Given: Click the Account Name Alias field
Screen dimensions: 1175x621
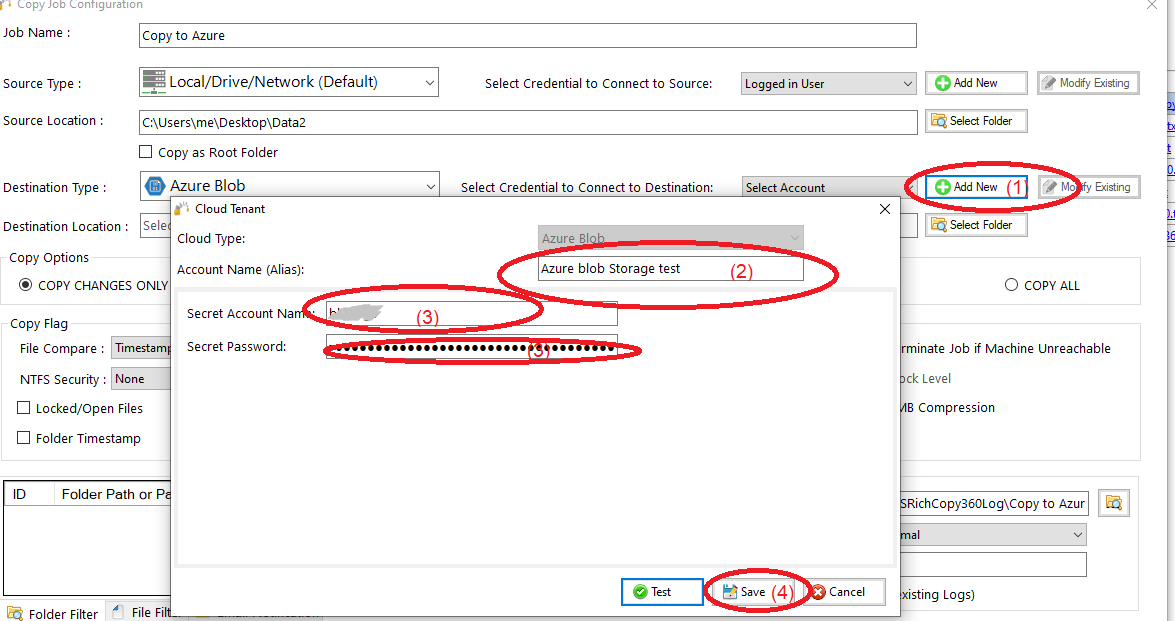Looking at the screenshot, I should pos(671,268).
